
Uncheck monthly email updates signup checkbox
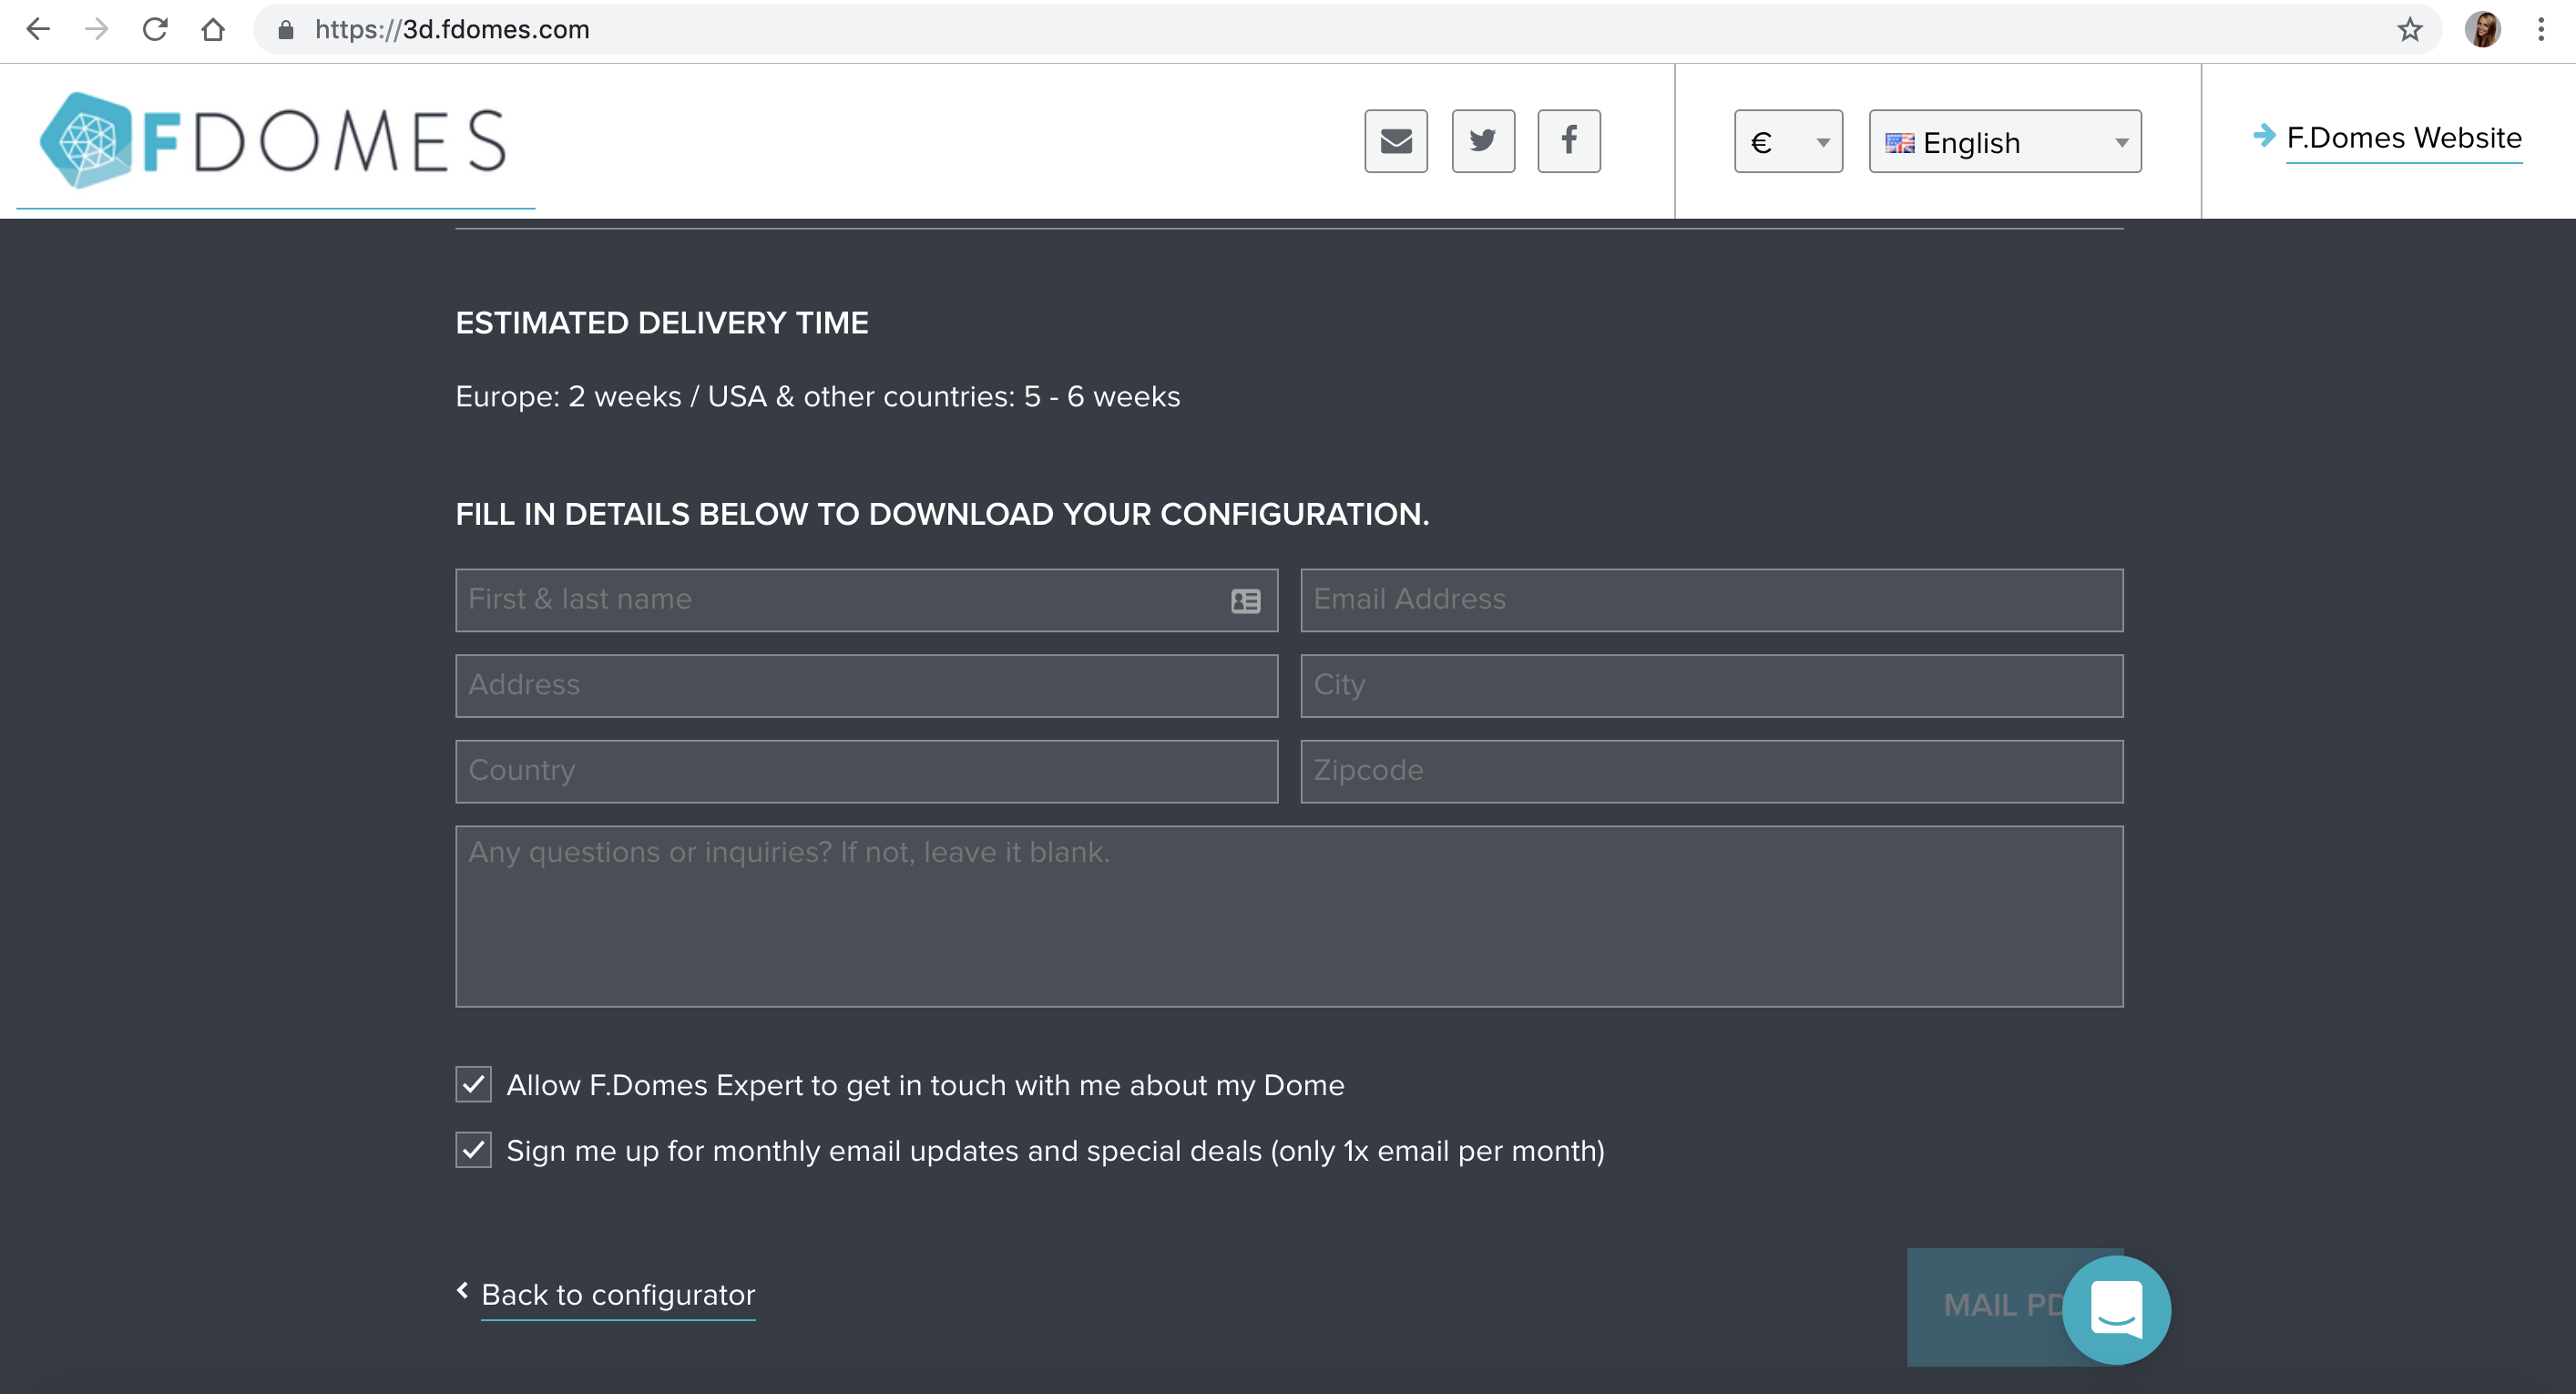(473, 1150)
